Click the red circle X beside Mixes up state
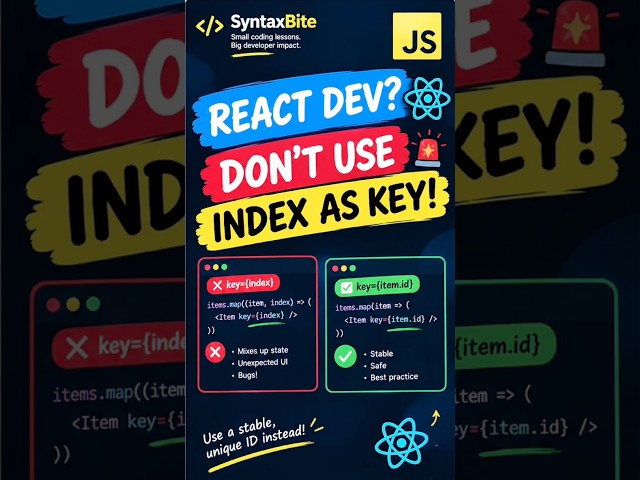 [215, 352]
